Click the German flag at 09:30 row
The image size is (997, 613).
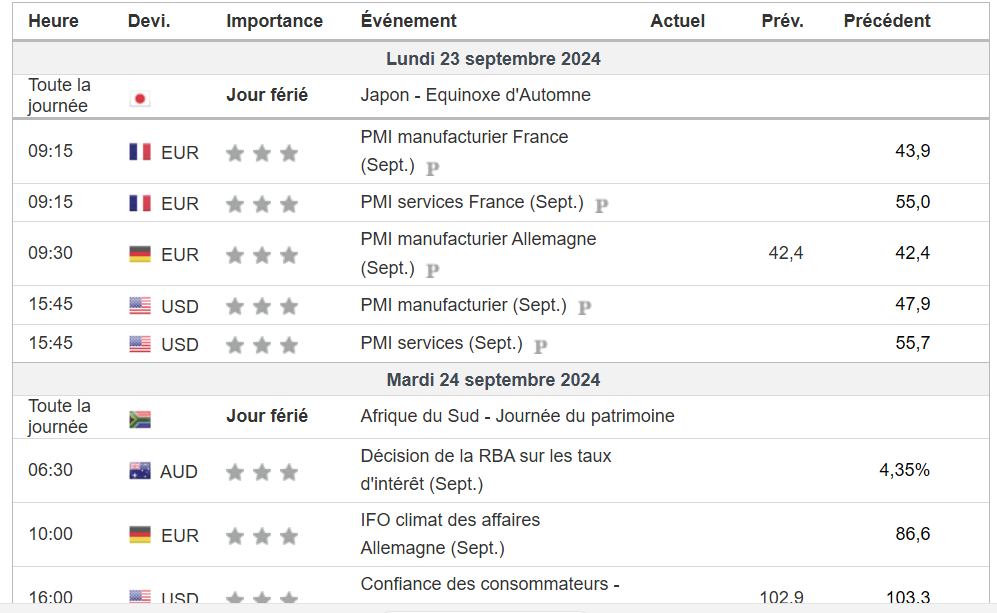[140, 254]
